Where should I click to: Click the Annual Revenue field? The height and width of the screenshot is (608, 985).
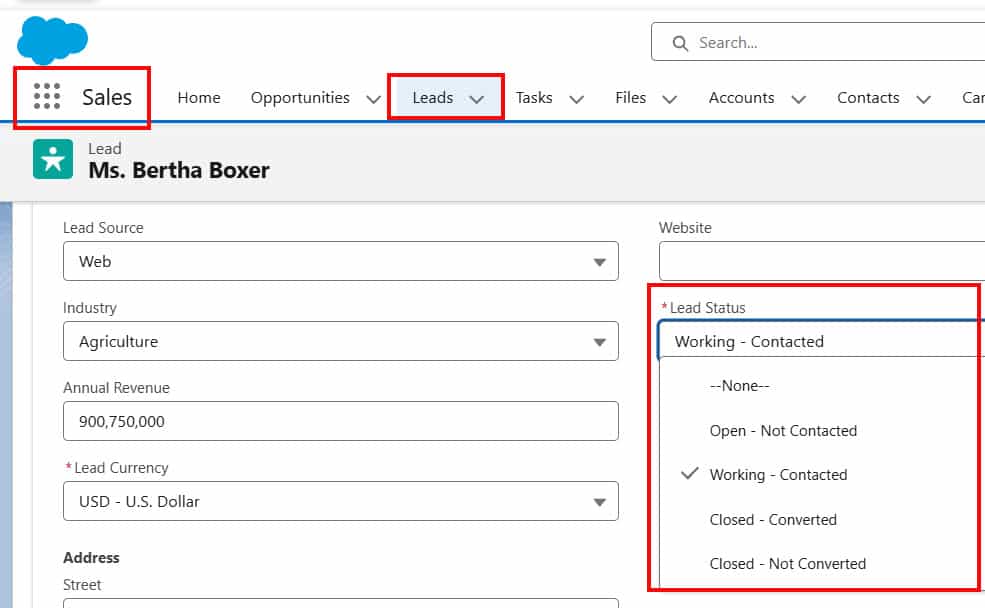pos(340,421)
